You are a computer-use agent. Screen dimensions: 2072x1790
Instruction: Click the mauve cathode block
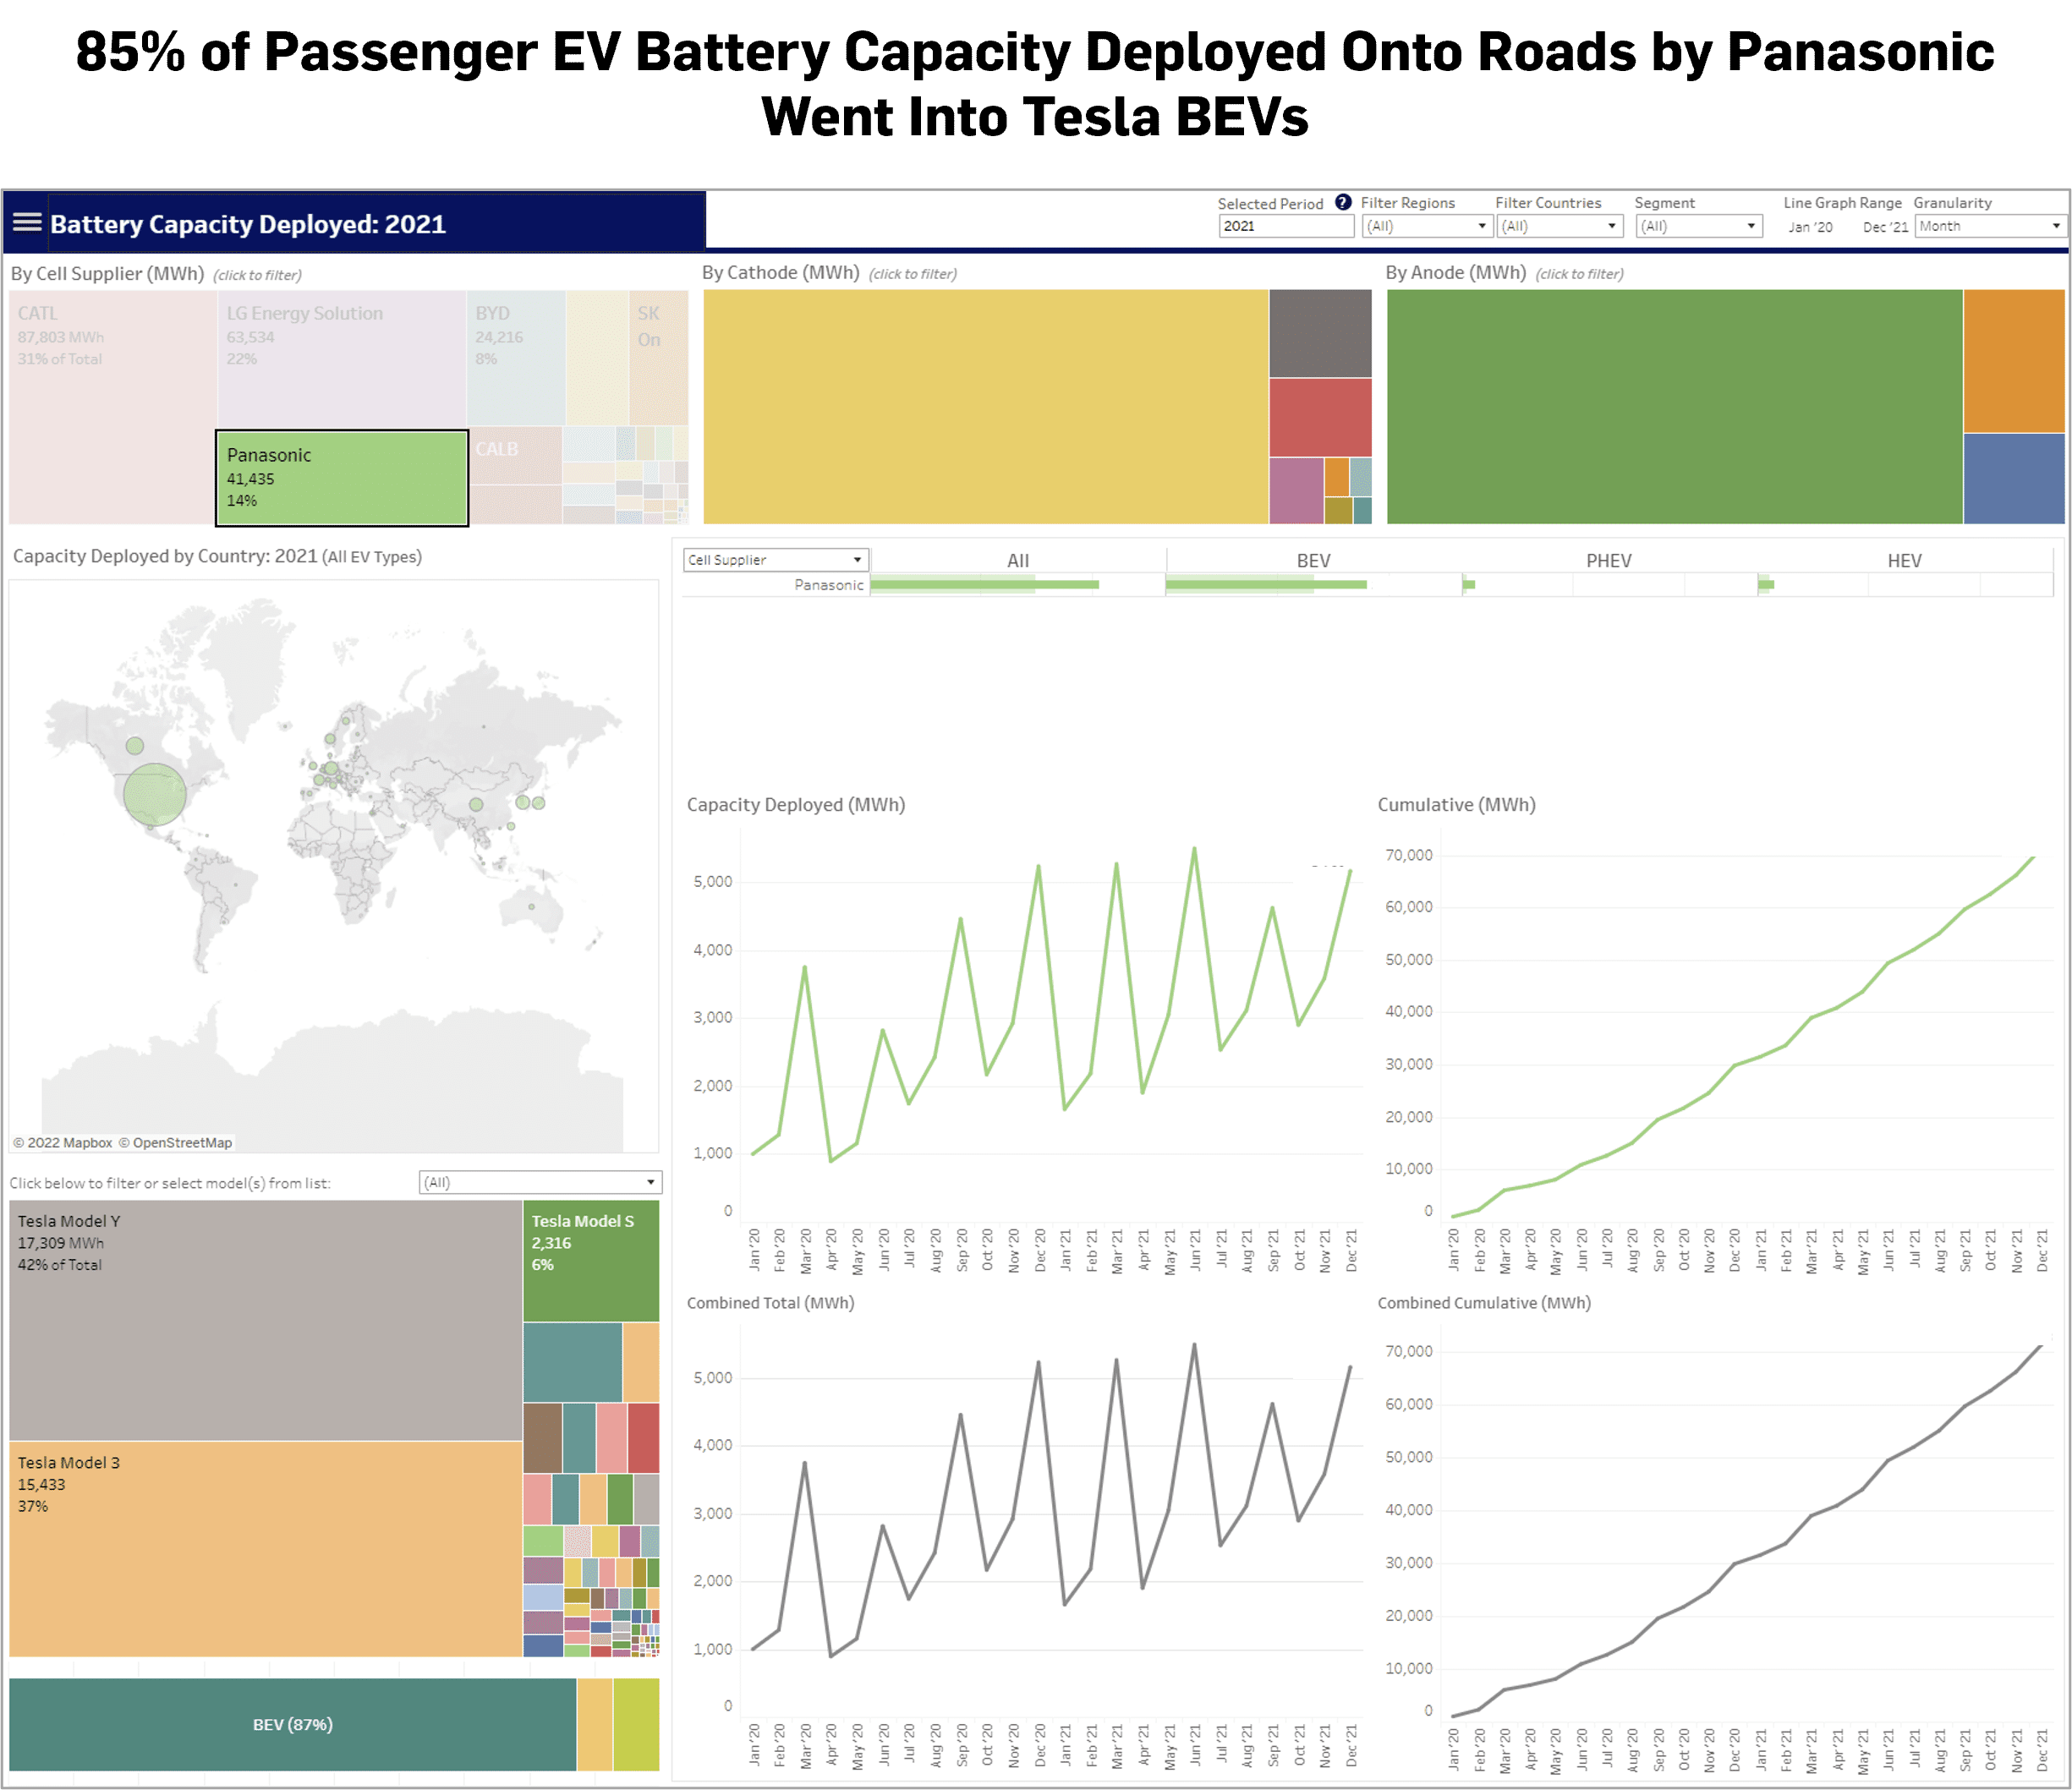(1296, 491)
